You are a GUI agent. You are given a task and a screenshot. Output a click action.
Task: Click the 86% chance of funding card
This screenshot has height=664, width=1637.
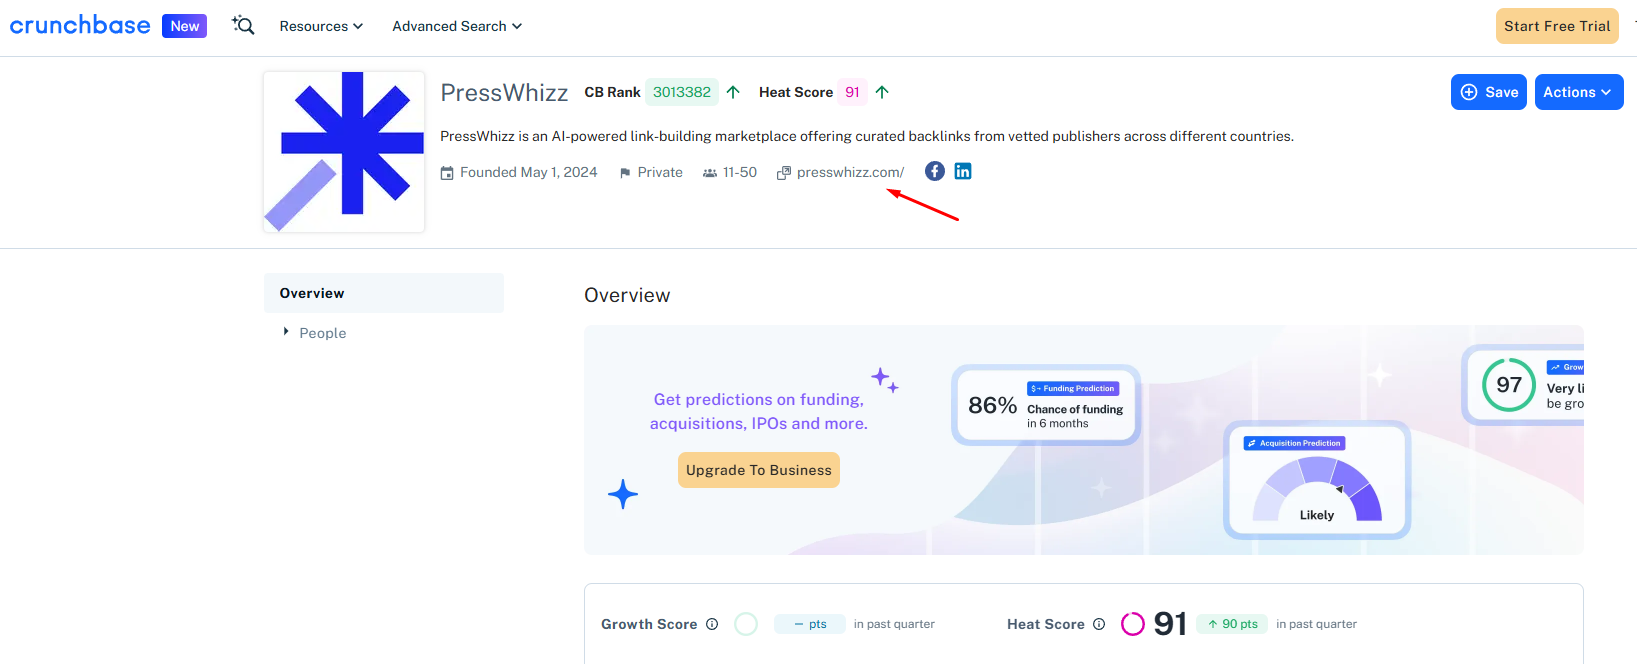(x=1046, y=405)
